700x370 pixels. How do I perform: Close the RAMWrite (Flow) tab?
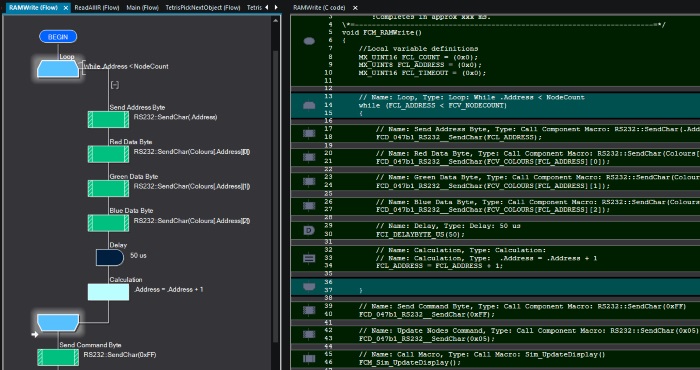[x=66, y=8]
